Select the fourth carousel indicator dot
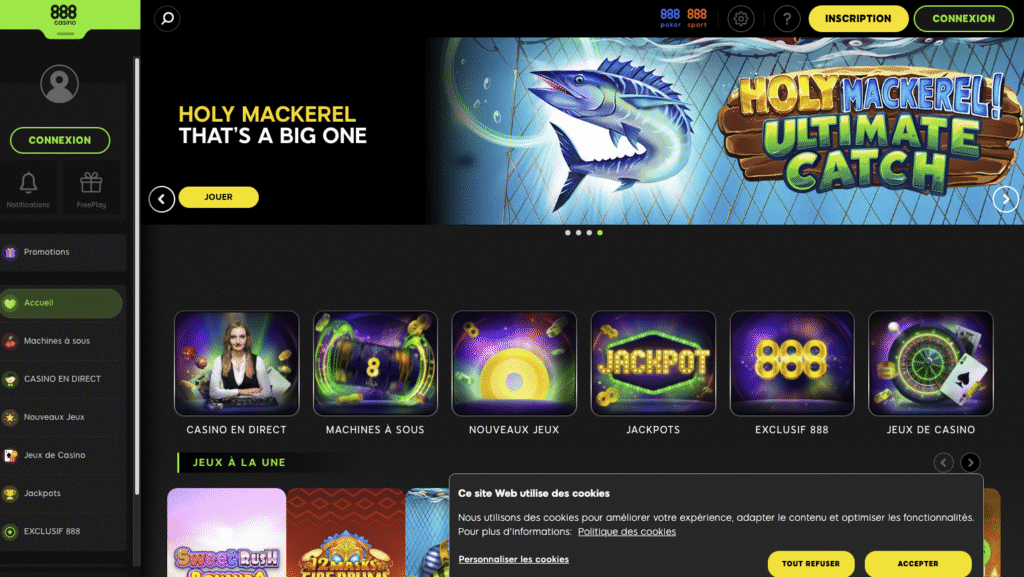1024x577 pixels. pyautogui.click(x=600, y=232)
